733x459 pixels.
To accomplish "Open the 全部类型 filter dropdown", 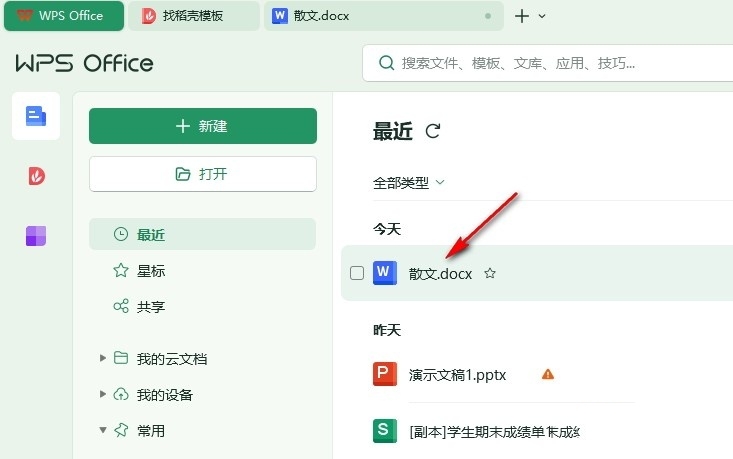I will 409,182.
